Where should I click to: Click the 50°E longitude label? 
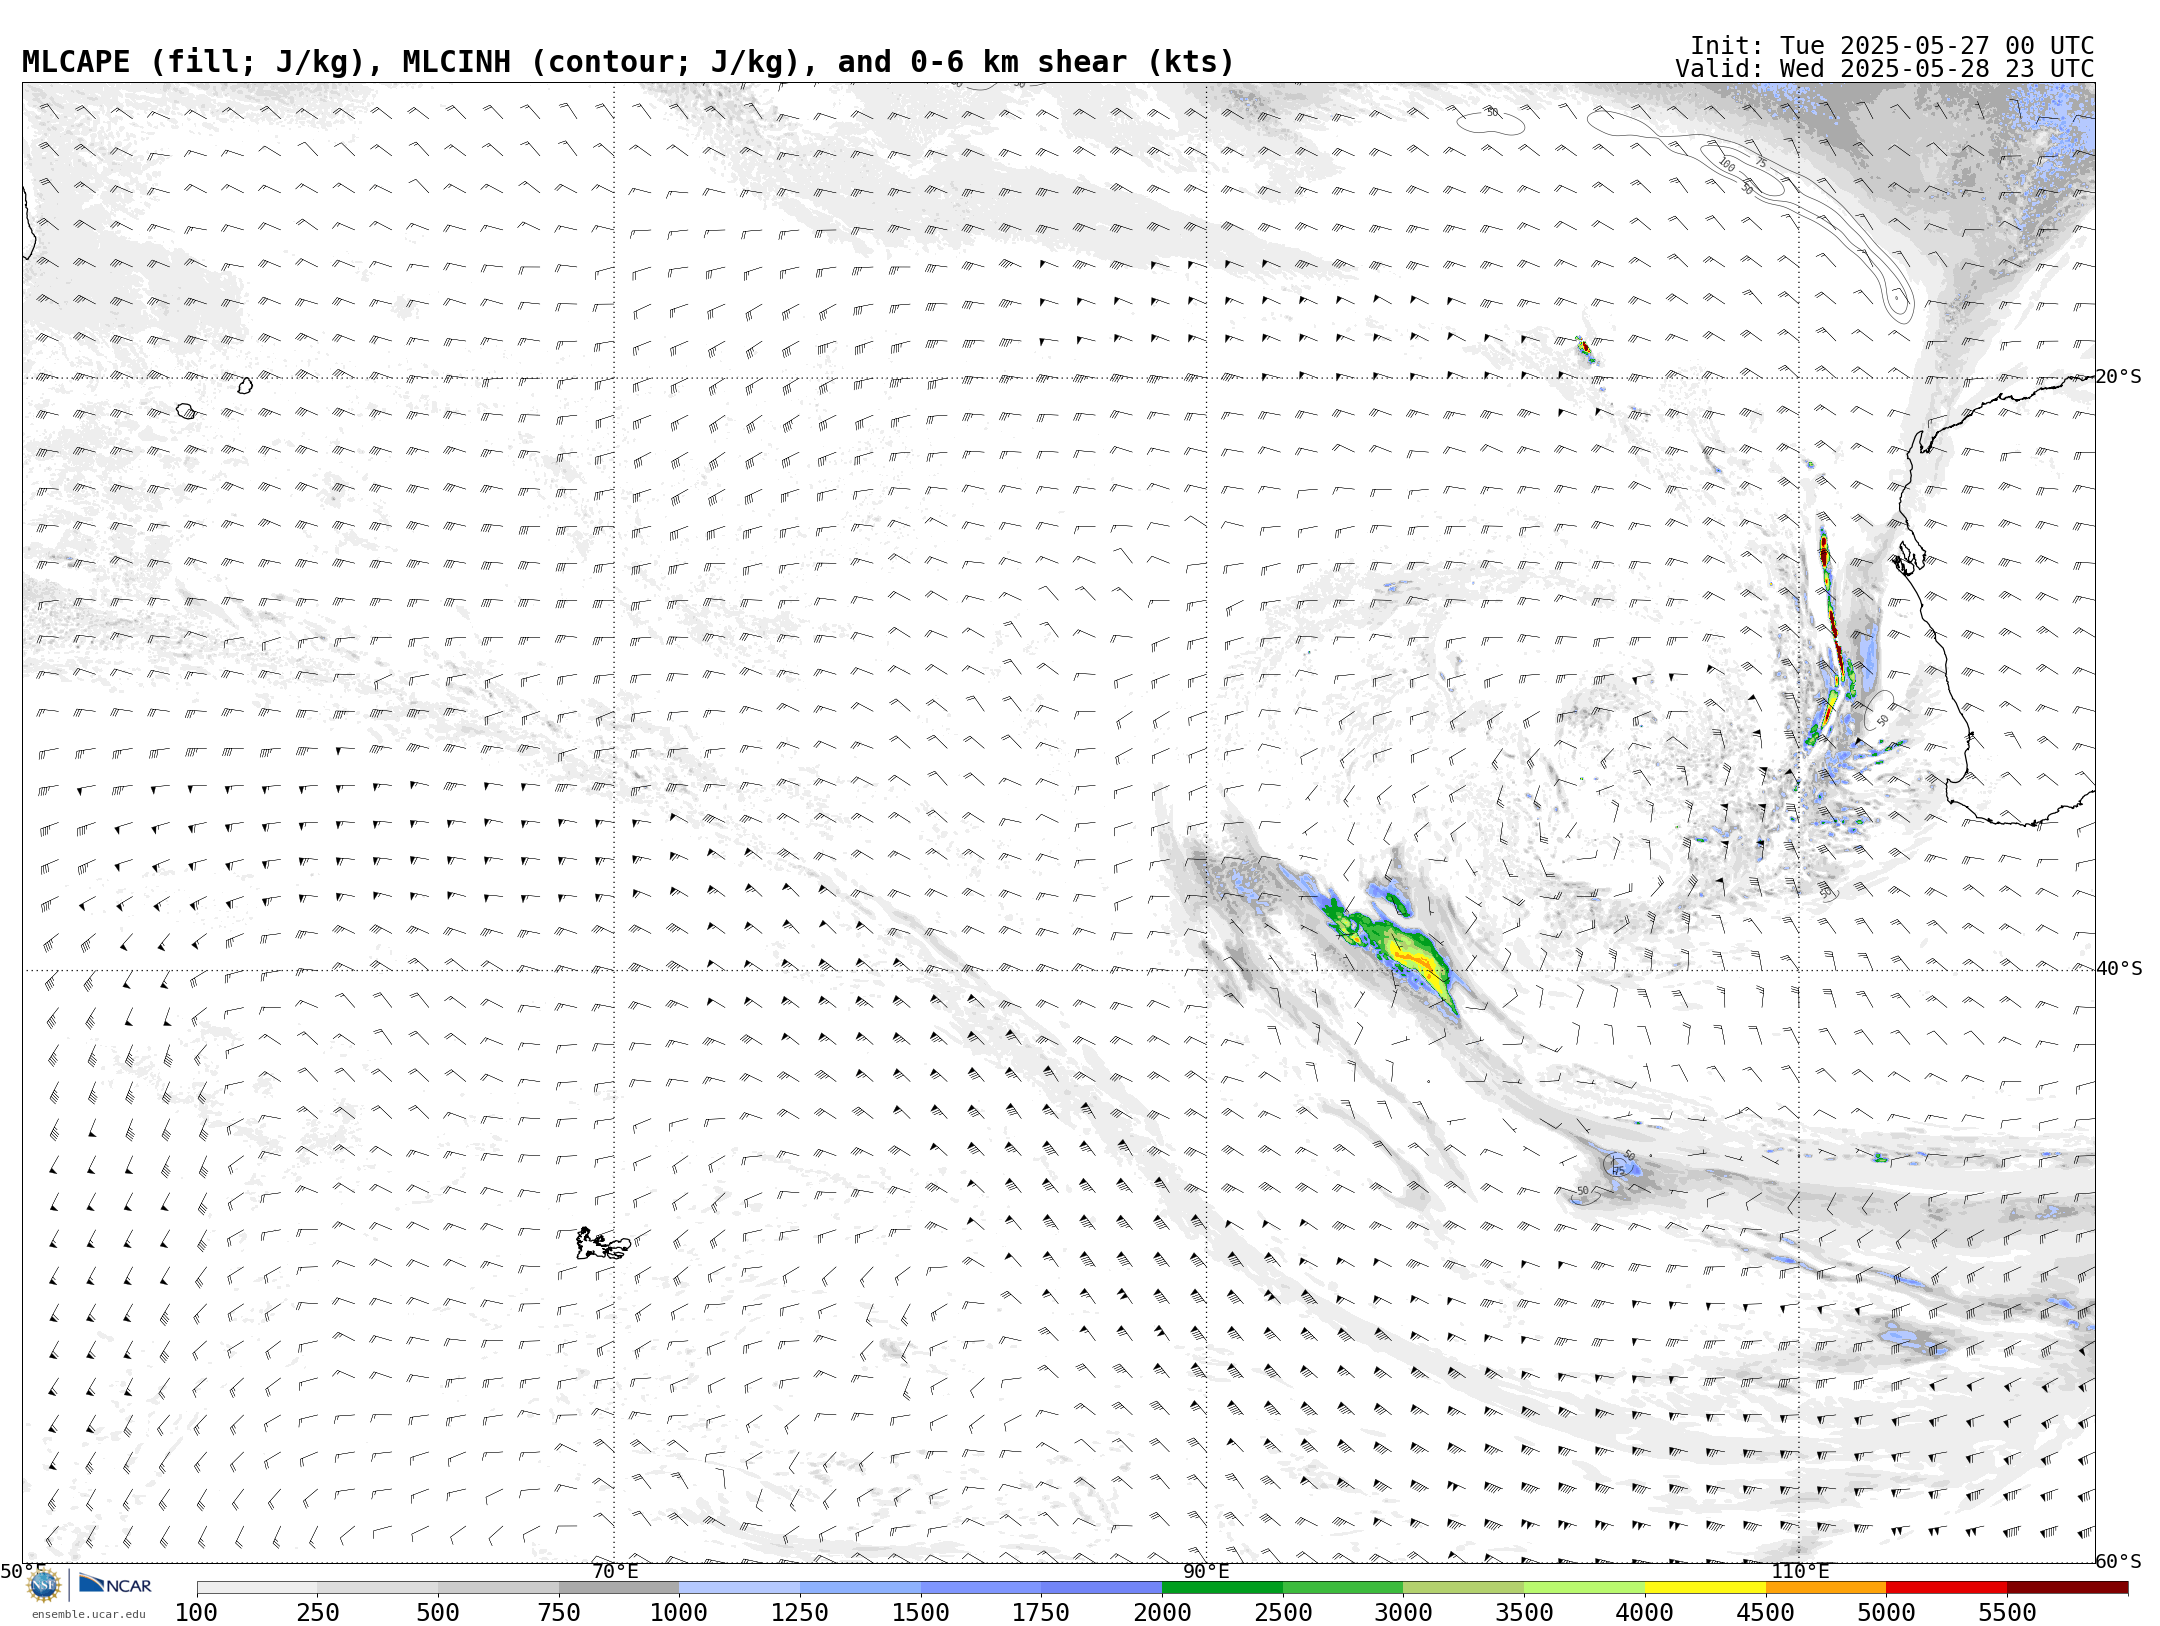(23, 1571)
